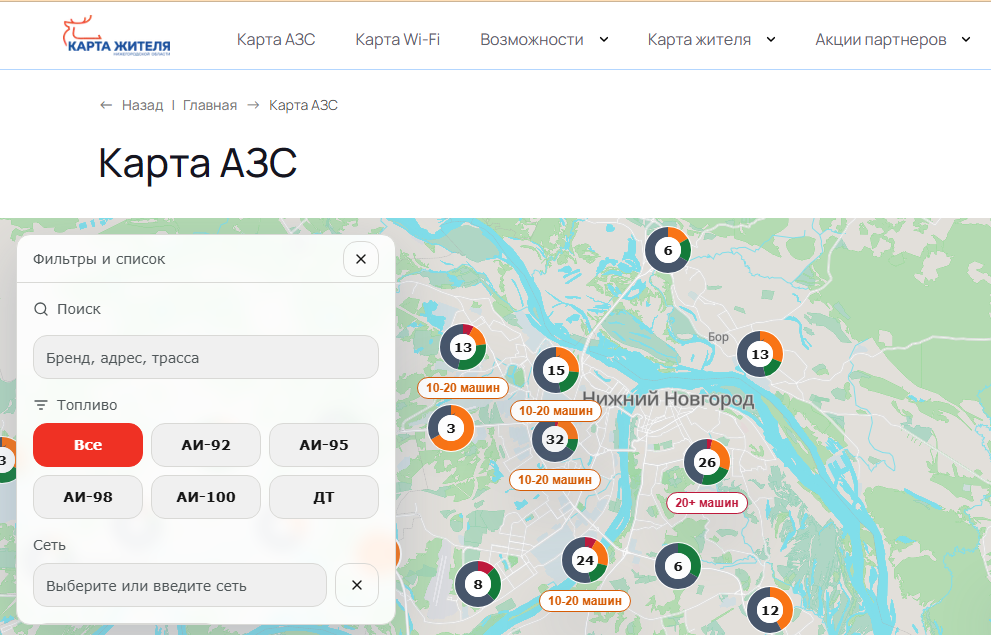Click the map cluster marker with 8
Image resolution: width=991 pixels, height=635 pixels.
click(x=478, y=584)
